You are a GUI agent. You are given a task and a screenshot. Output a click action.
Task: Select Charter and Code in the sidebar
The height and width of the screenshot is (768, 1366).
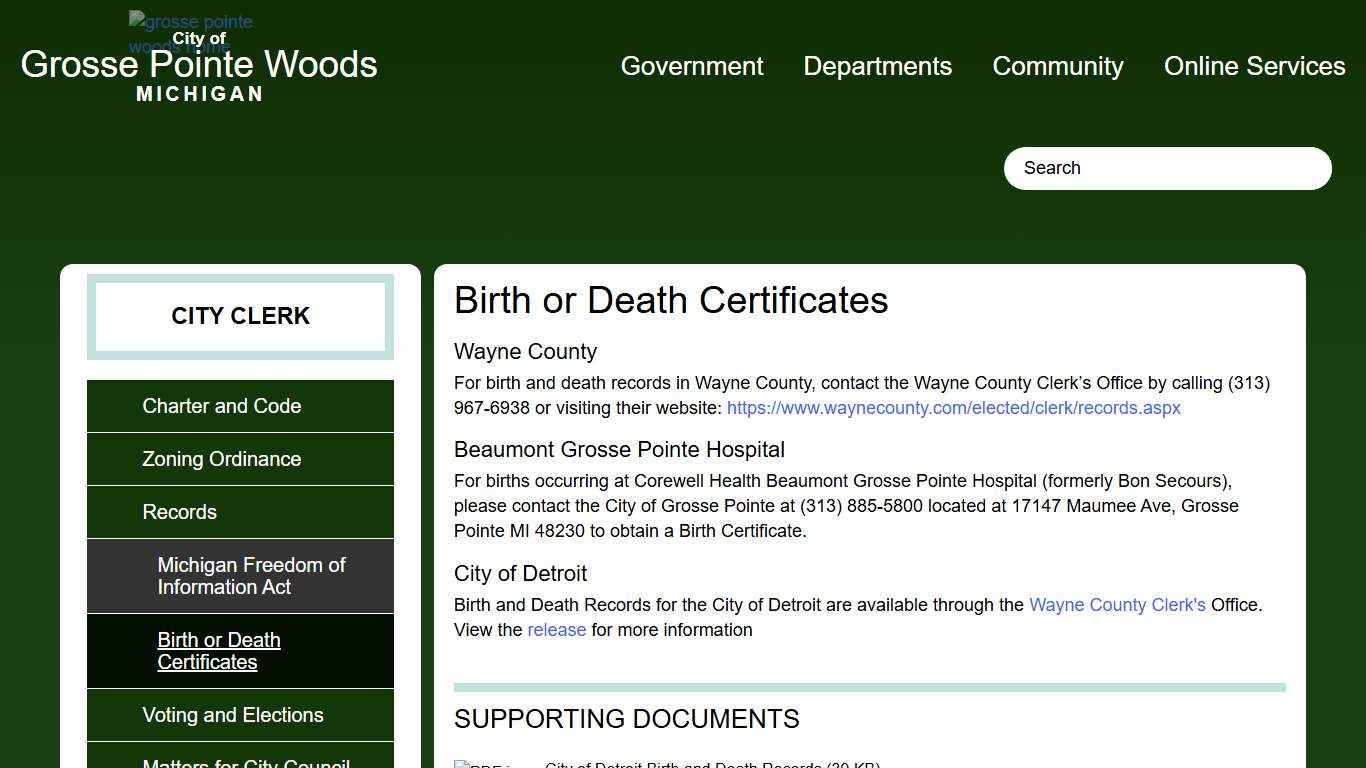point(222,406)
